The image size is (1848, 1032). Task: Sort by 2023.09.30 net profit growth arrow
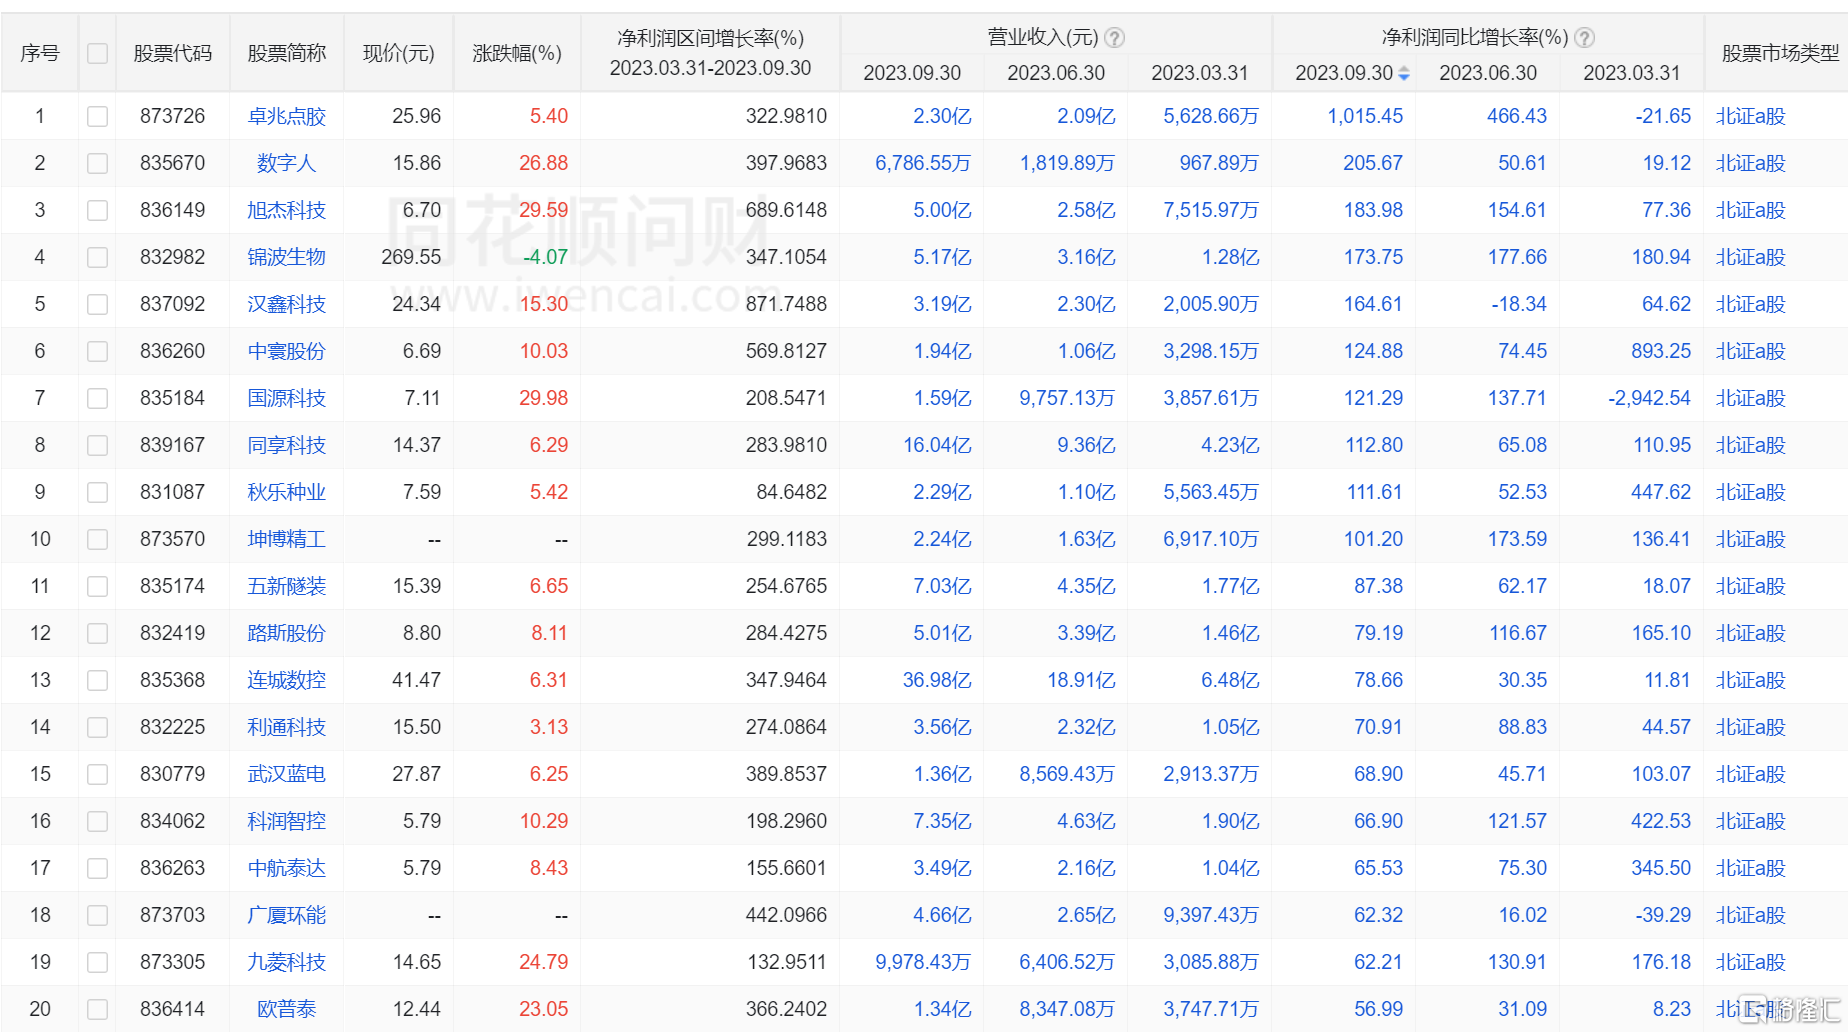pyautogui.click(x=1404, y=73)
